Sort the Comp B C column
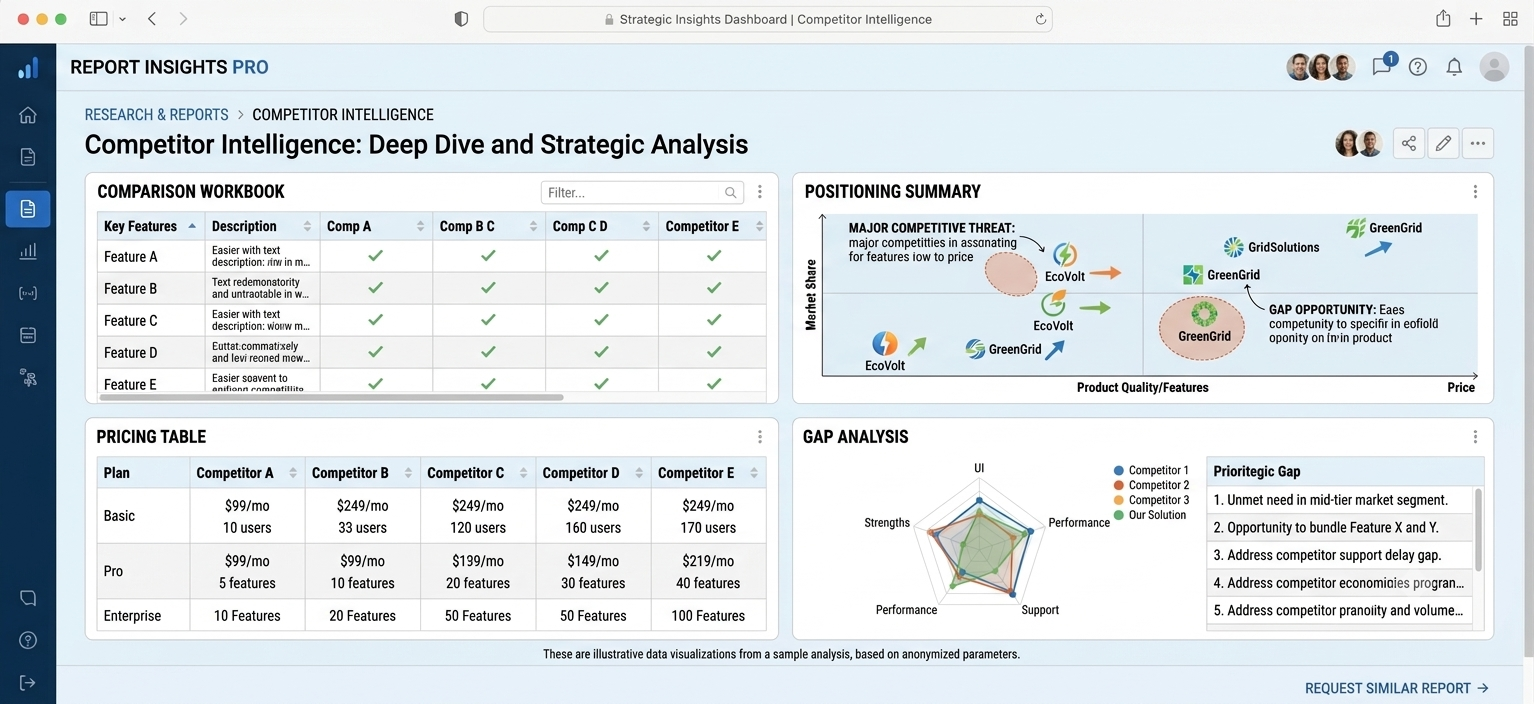The image size is (1534, 704). [534, 226]
